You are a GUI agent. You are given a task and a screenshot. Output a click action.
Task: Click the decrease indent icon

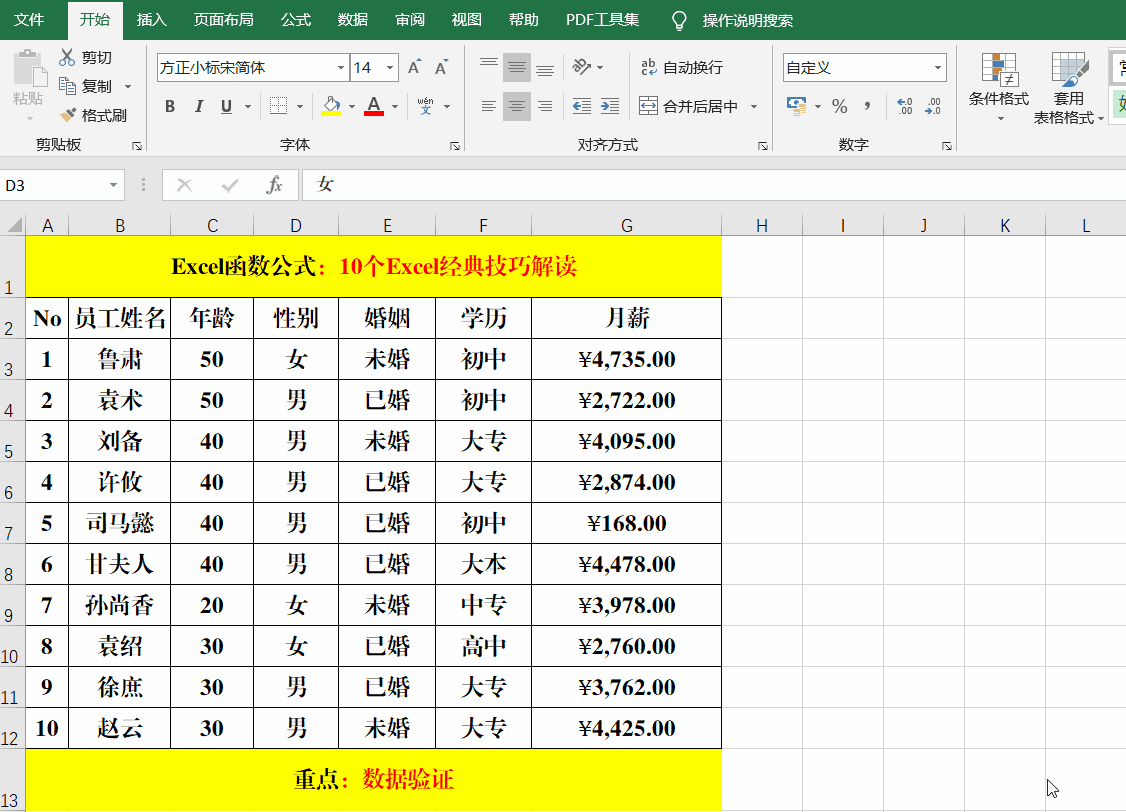tap(582, 106)
